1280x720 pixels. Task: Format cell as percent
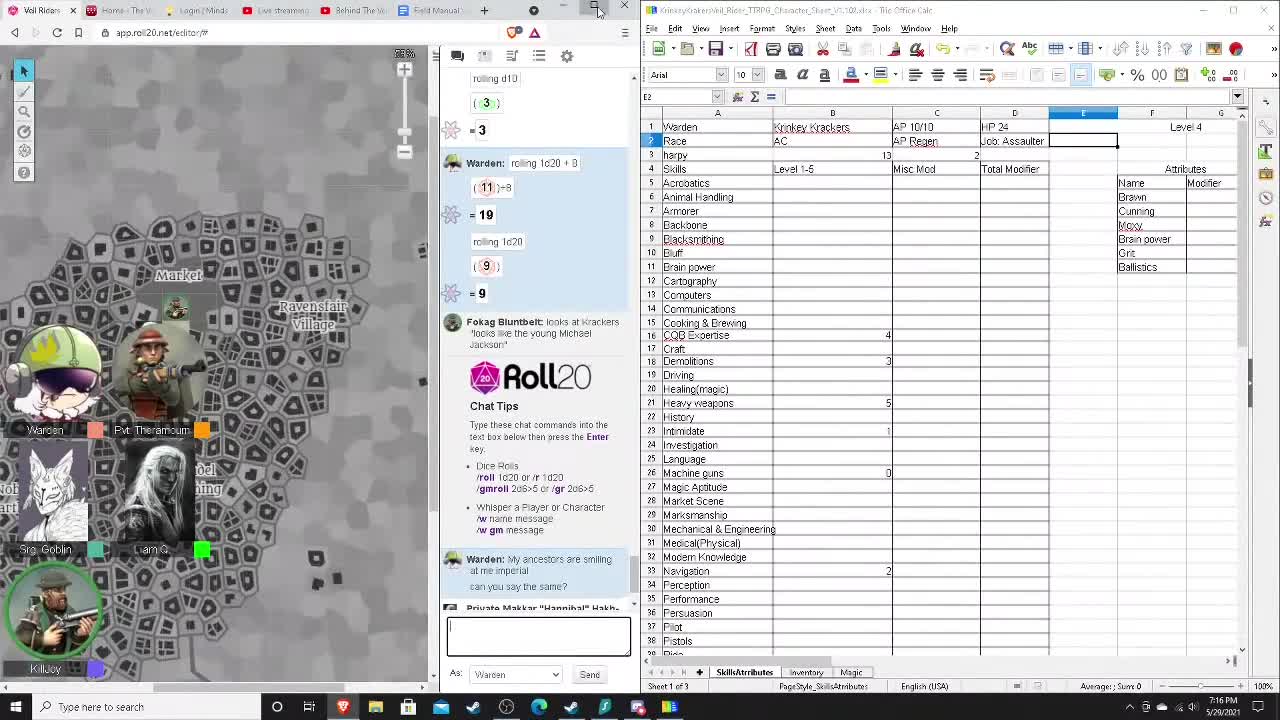pos(1137,75)
